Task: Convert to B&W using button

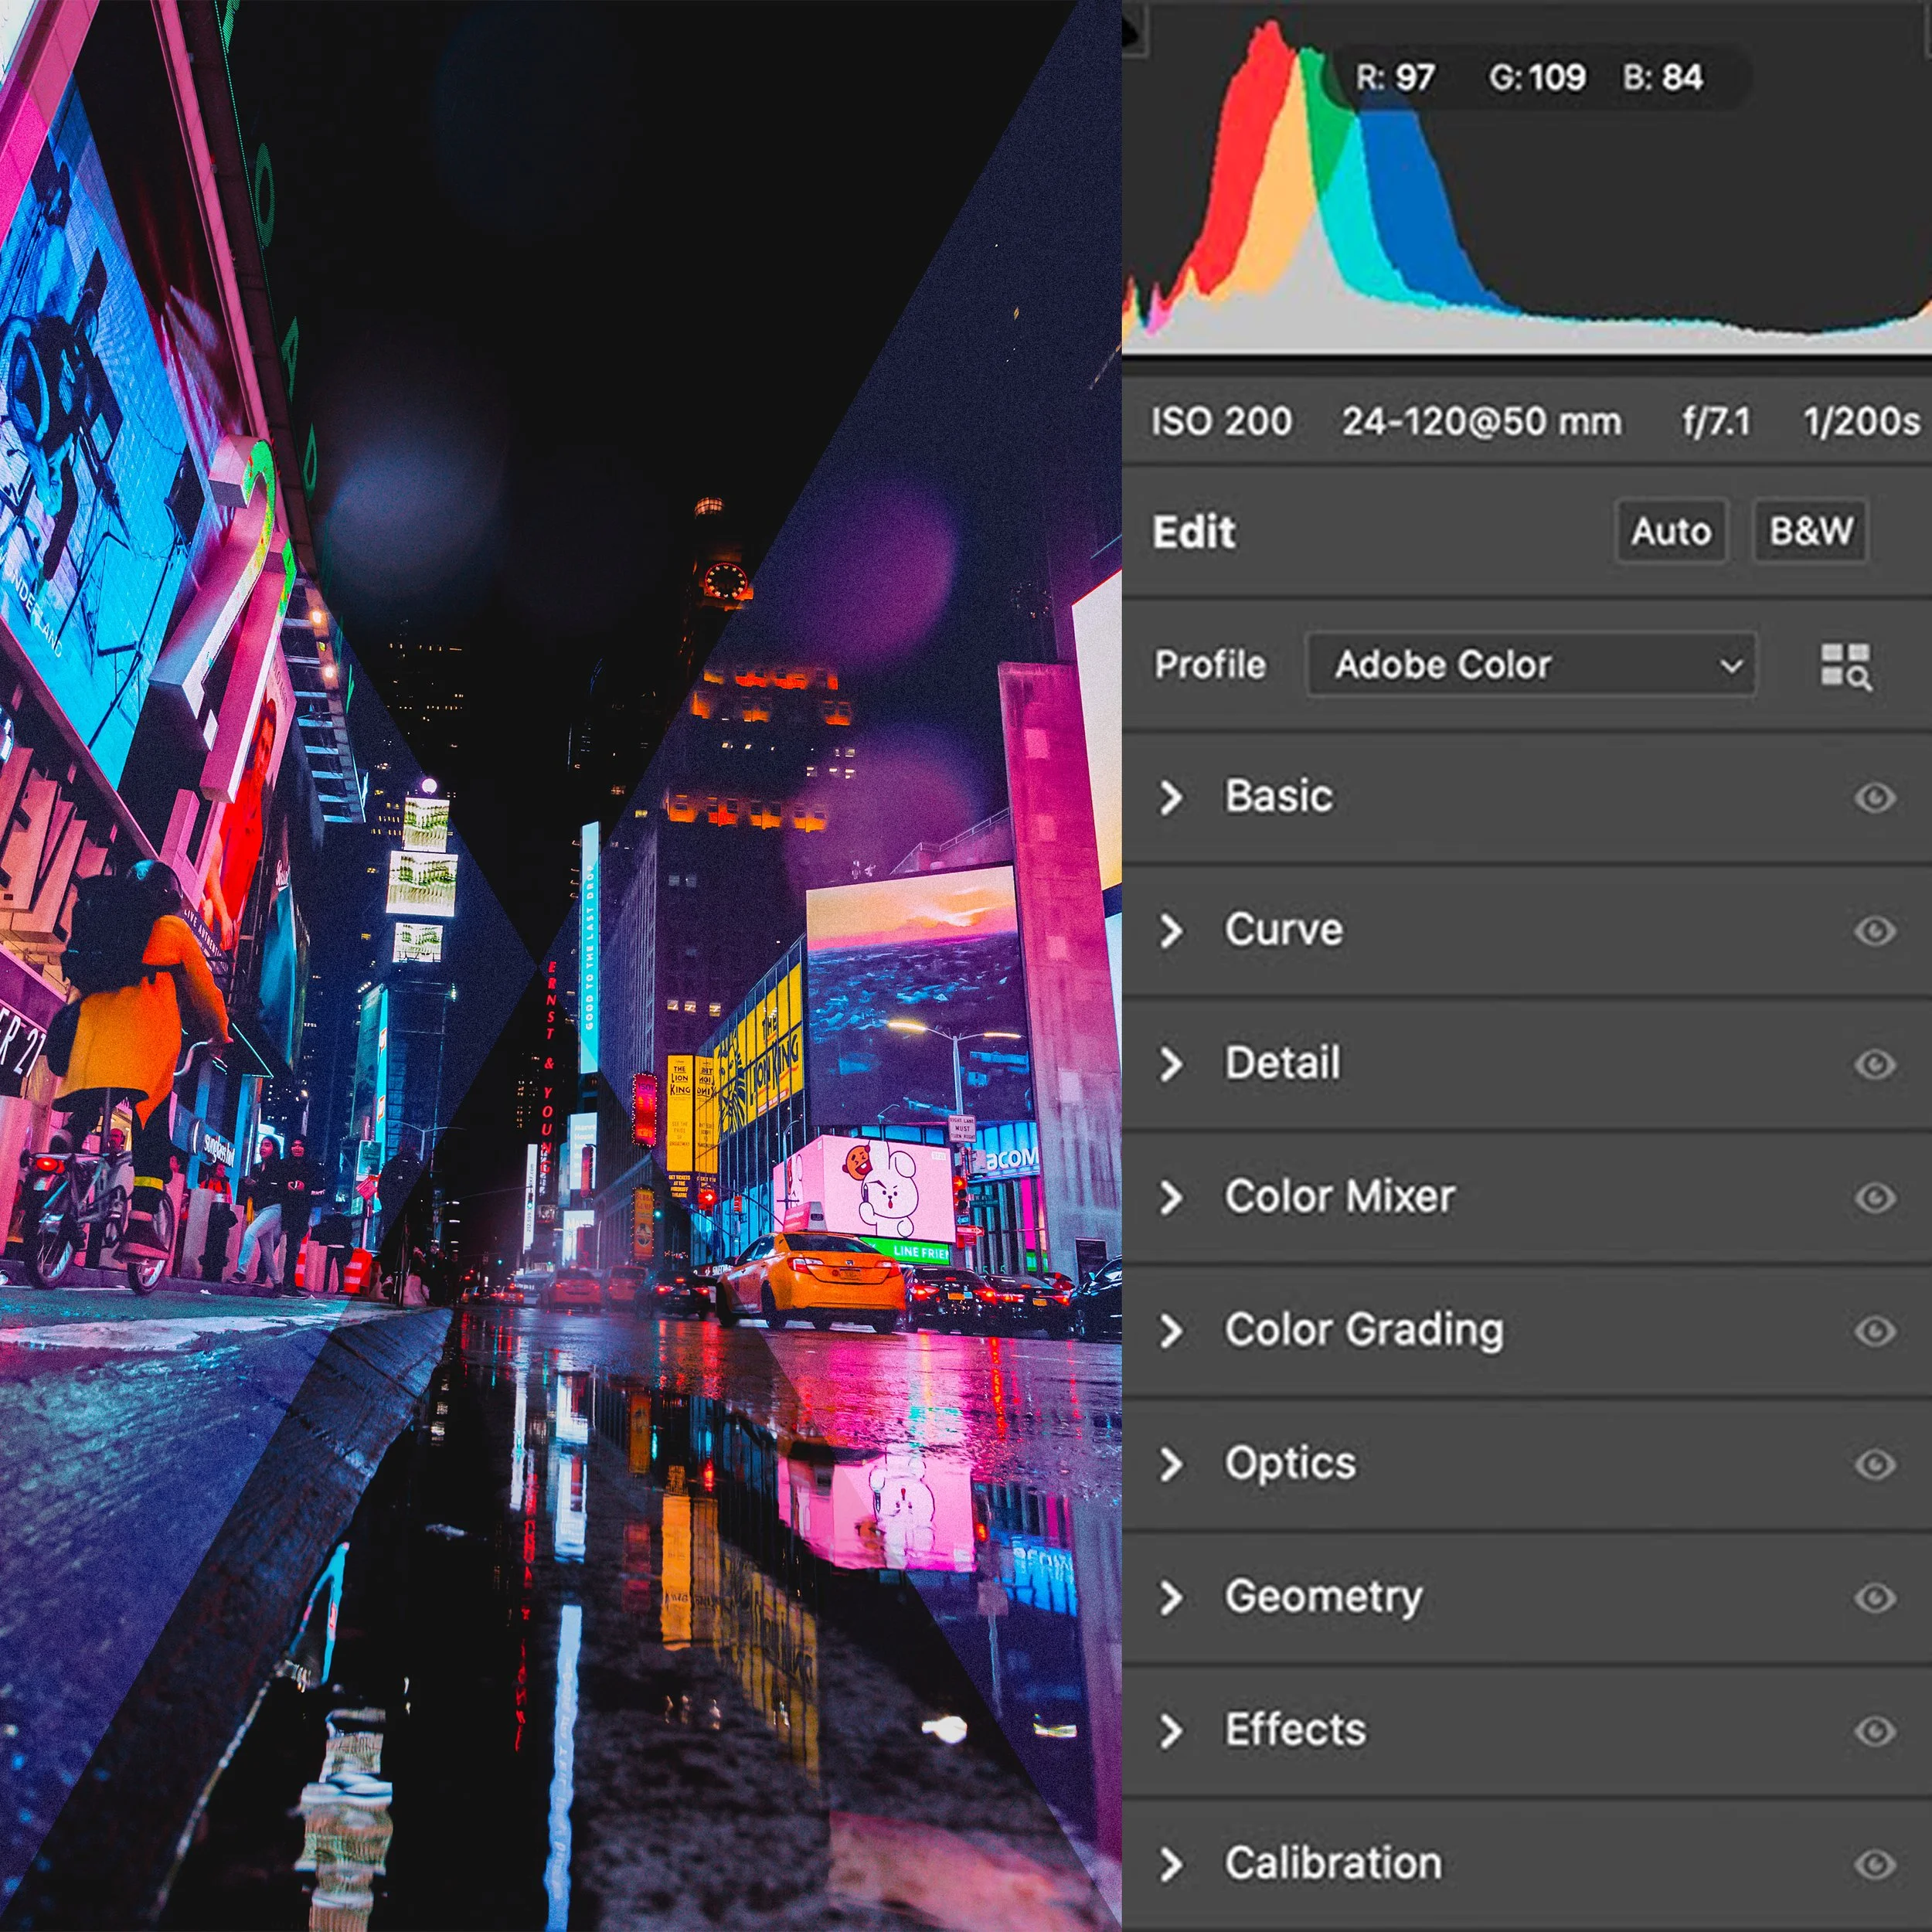Action: pyautogui.click(x=1811, y=531)
